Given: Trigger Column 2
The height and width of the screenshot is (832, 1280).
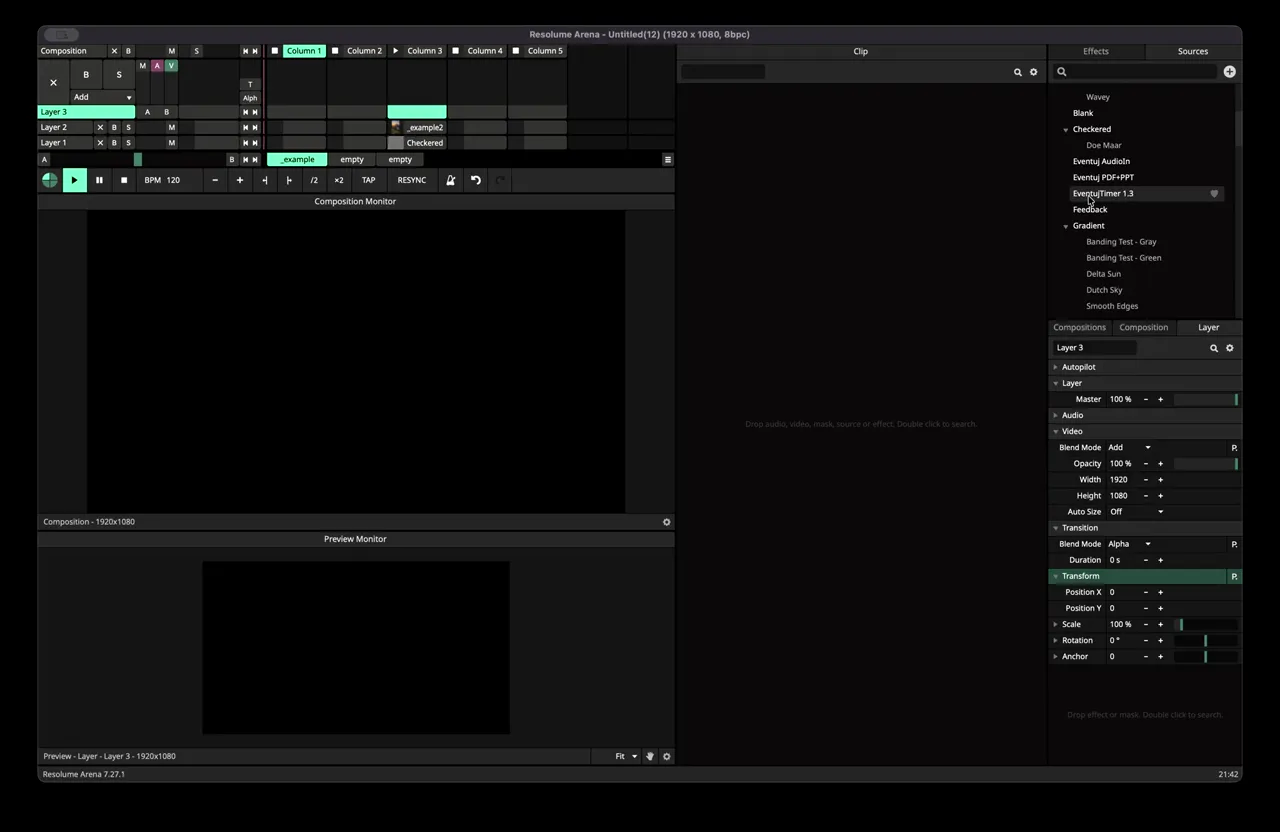Looking at the screenshot, I should [364, 51].
